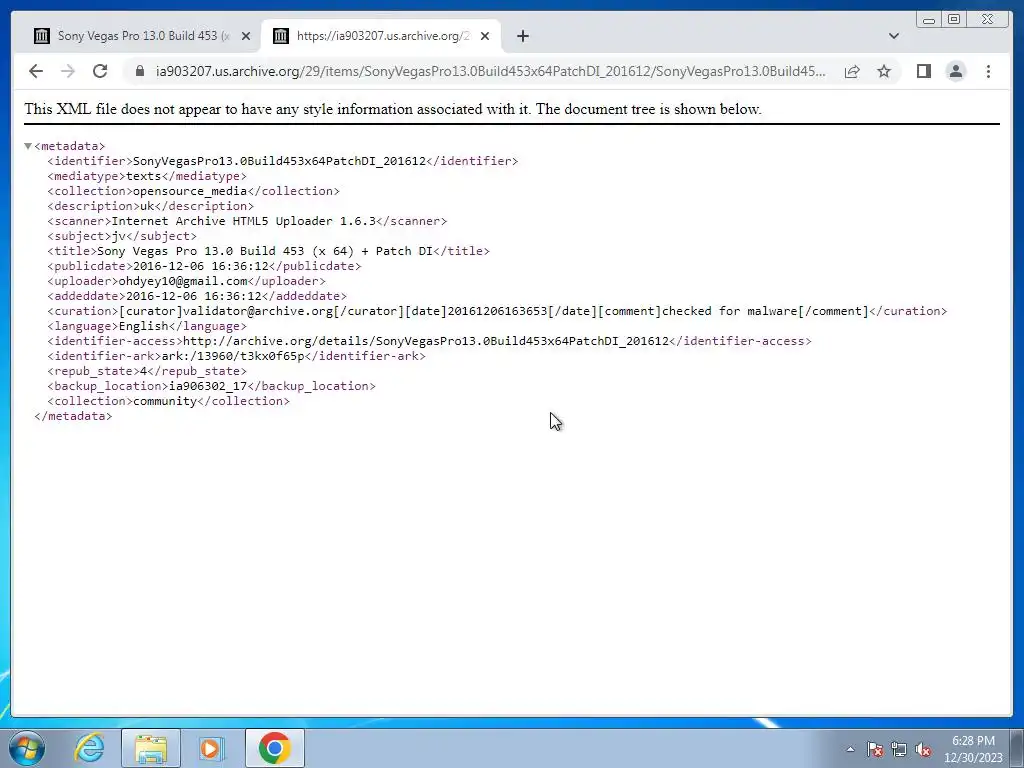Collapse the metadata XML node
Viewport: 1024px width, 768px height.
(27, 146)
